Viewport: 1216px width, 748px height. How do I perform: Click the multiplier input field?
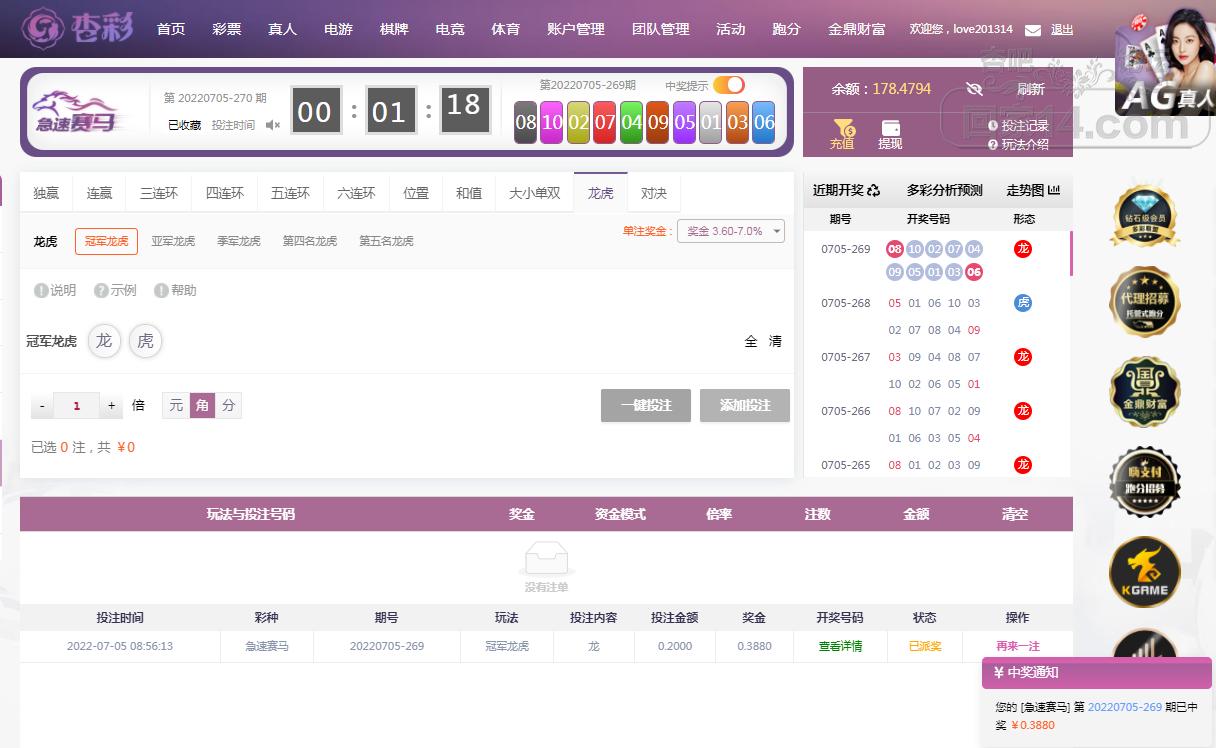[x=77, y=406]
